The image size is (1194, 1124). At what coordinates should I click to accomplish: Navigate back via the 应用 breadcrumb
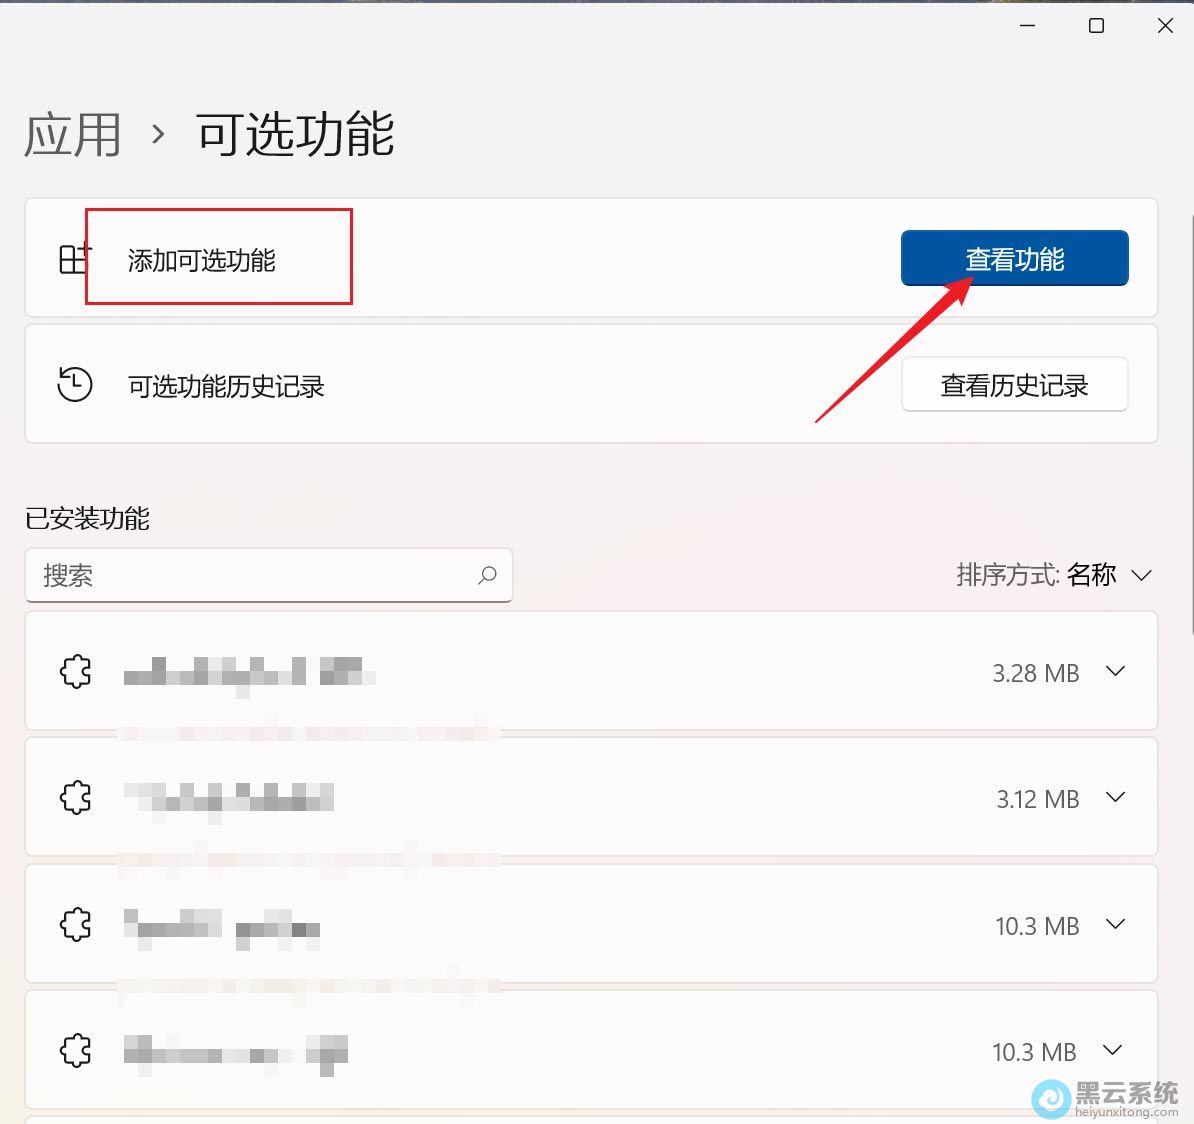(x=72, y=135)
